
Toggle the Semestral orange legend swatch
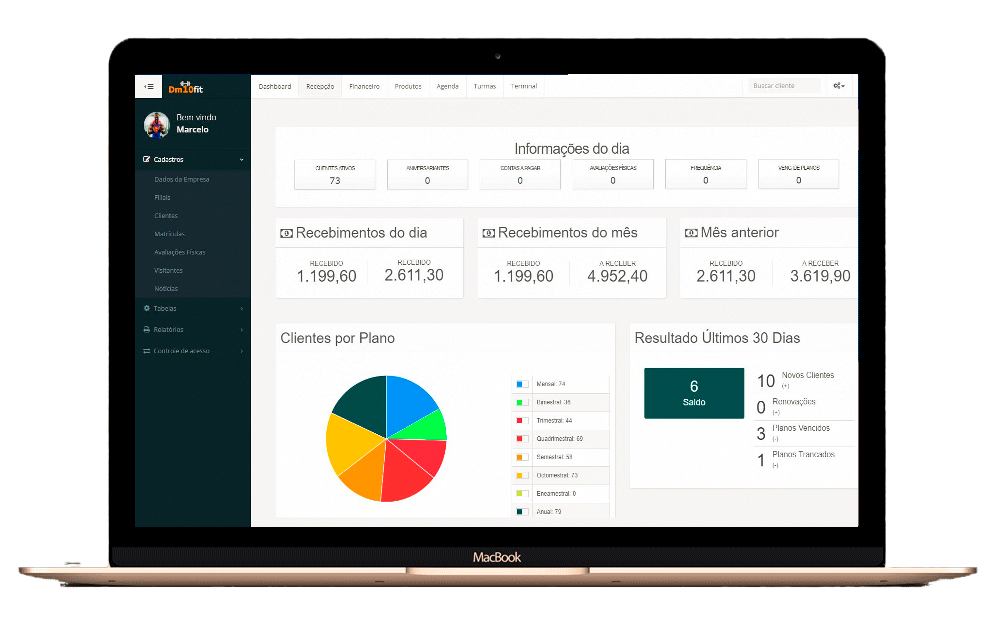[x=522, y=457]
